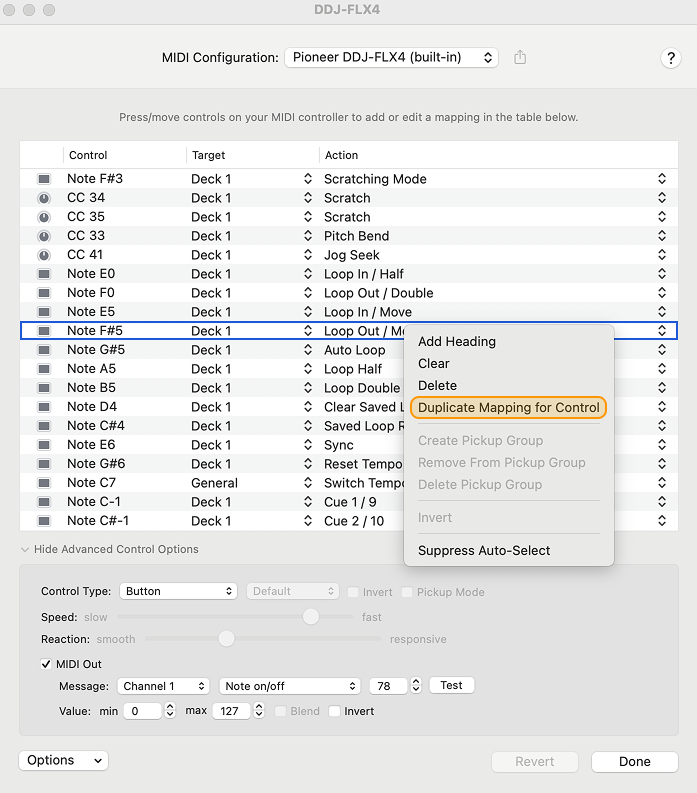This screenshot has height=793, width=697.
Task: Collapse Hide Advanced Control Options section
Action: (25, 549)
